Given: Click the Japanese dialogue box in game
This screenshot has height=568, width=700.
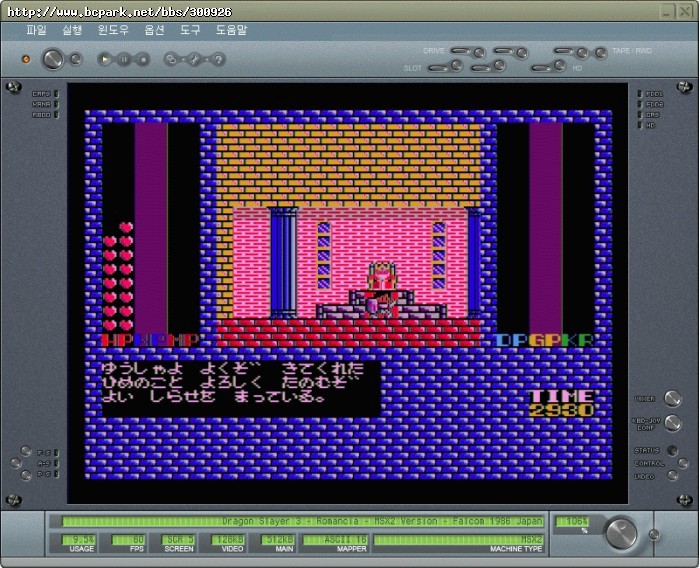Looking at the screenshot, I should coord(242,389).
